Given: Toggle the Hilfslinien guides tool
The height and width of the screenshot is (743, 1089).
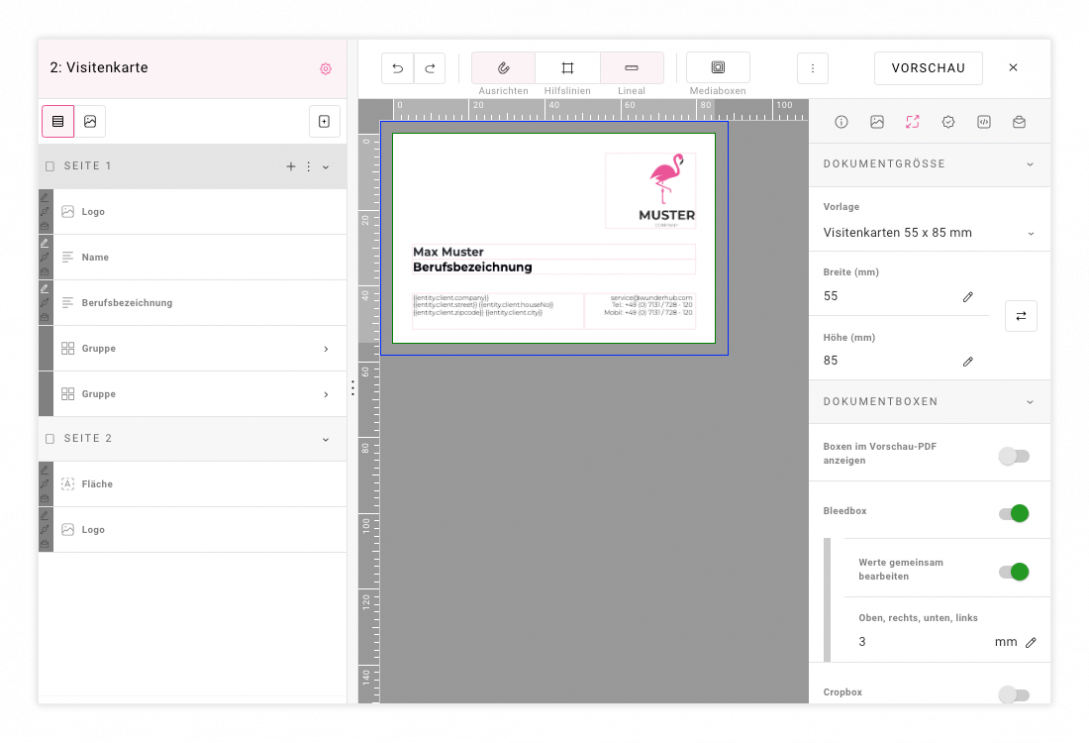Looking at the screenshot, I should (x=567, y=68).
